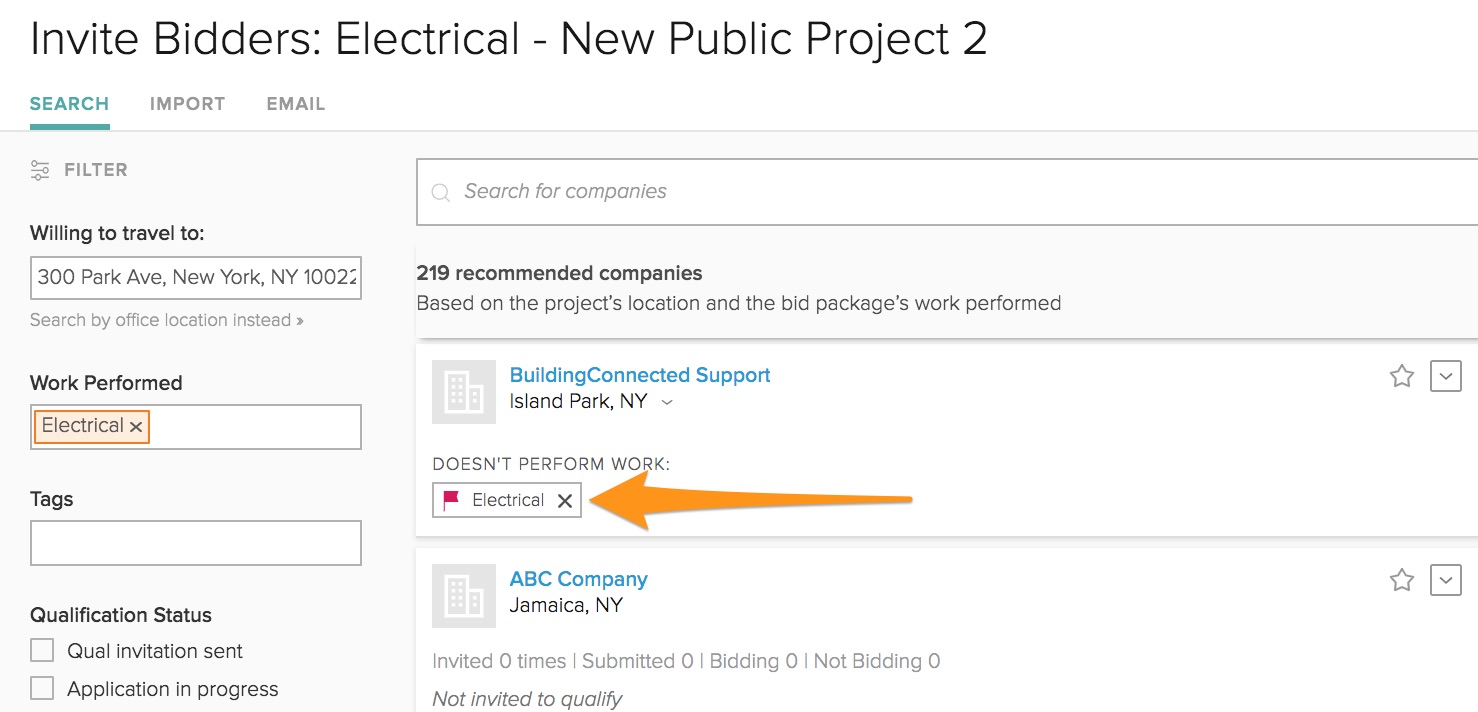This screenshot has height=712, width=1478.
Task: Check Application in progress checkbox
Action: 42,688
